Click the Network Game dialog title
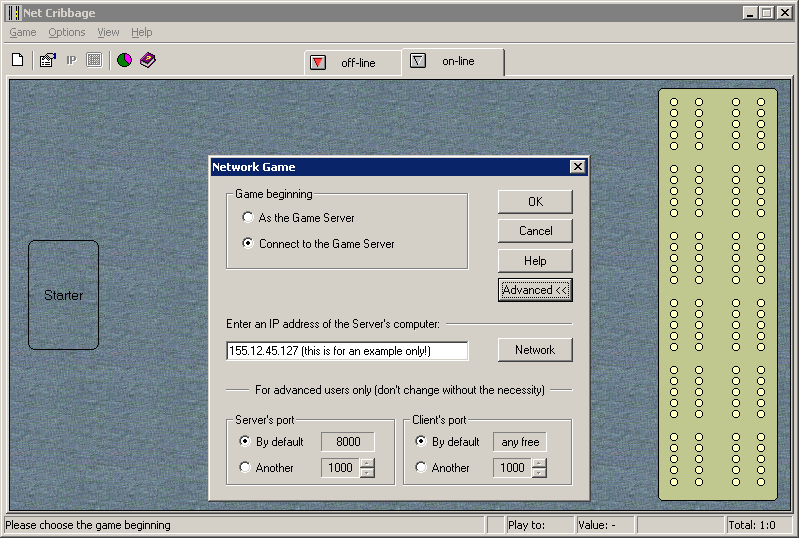The height and width of the screenshot is (538, 799). (254, 167)
